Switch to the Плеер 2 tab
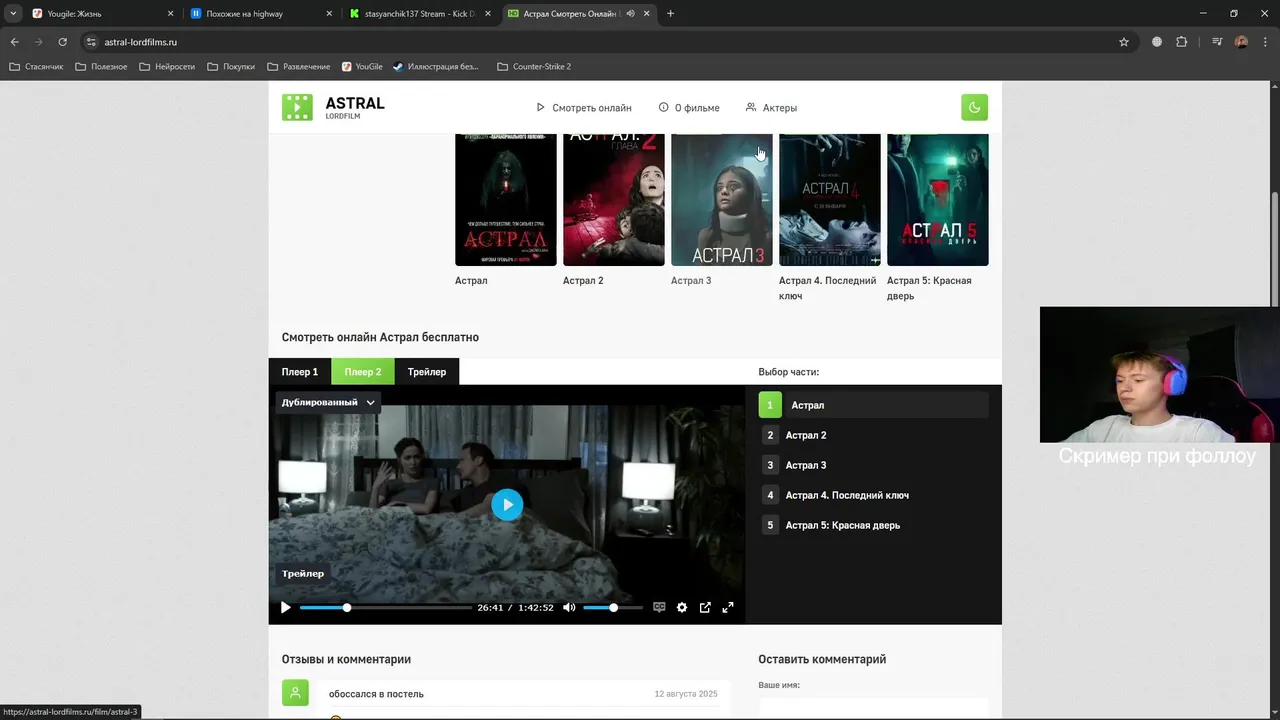This screenshot has width=1280, height=720. [x=363, y=372]
